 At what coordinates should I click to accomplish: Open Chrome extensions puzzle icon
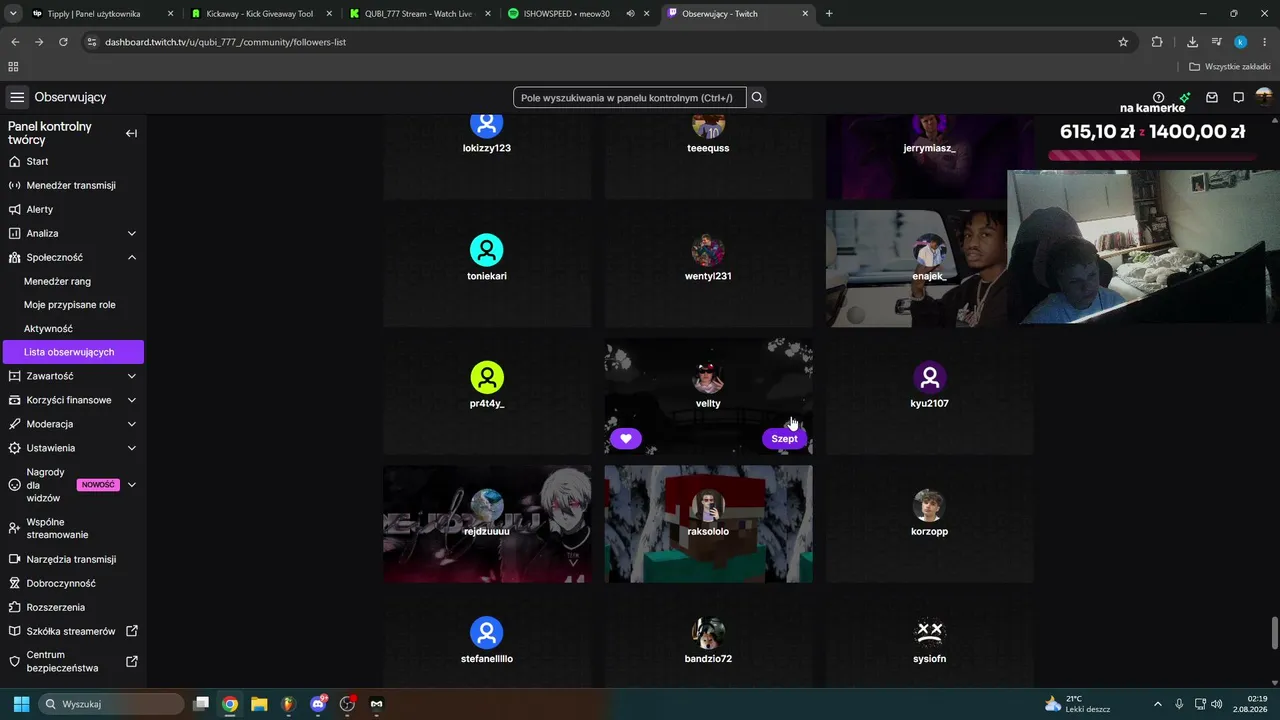point(1157,42)
